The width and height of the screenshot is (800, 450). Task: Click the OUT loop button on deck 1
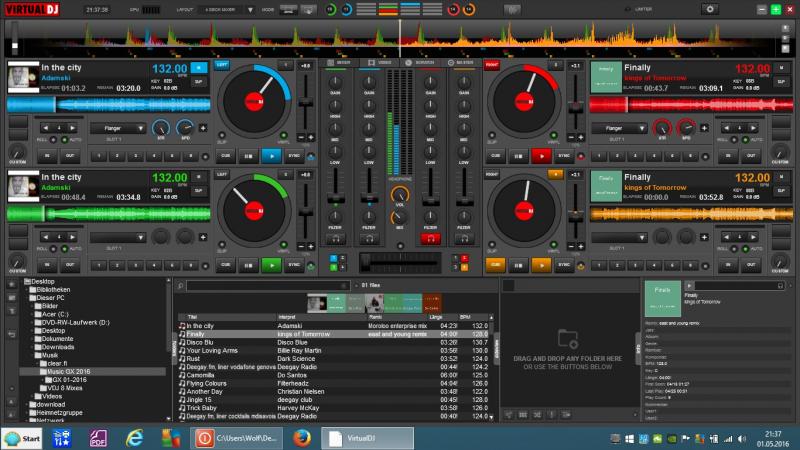(71, 155)
